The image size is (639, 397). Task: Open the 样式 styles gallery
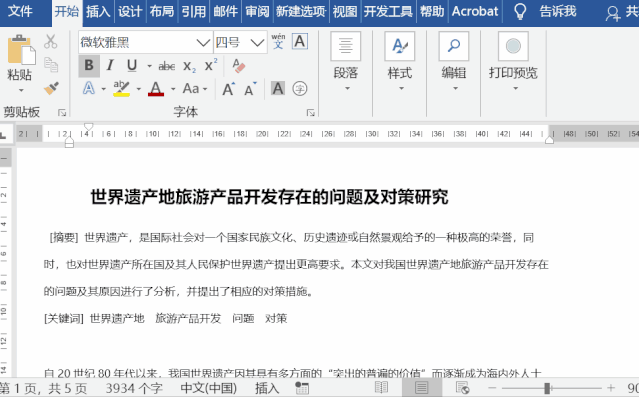coord(400,62)
